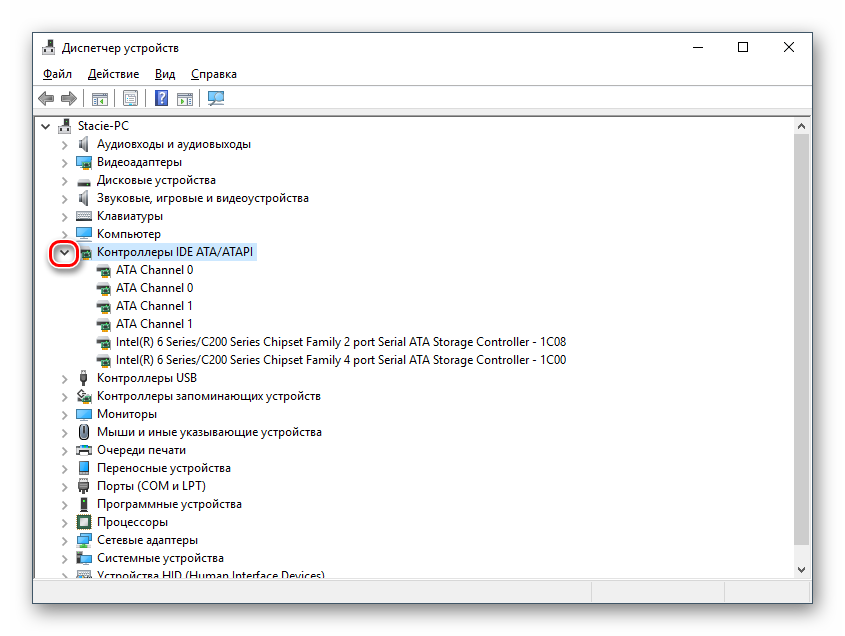845x636 pixels.
Task: Click the Диспетчер устройств title bar icon
Action: pyautogui.click(x=49, y=47)
